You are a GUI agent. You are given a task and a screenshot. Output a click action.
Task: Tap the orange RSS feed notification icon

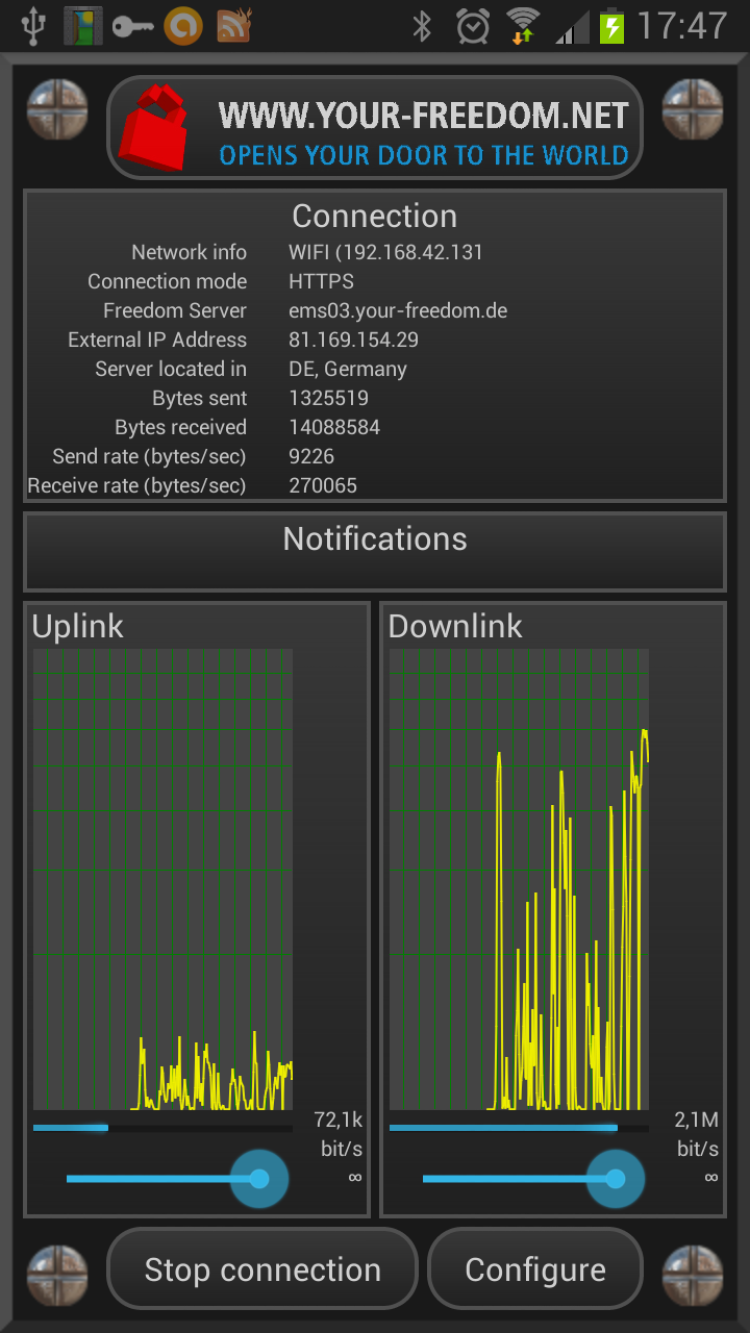coord(233,27)
